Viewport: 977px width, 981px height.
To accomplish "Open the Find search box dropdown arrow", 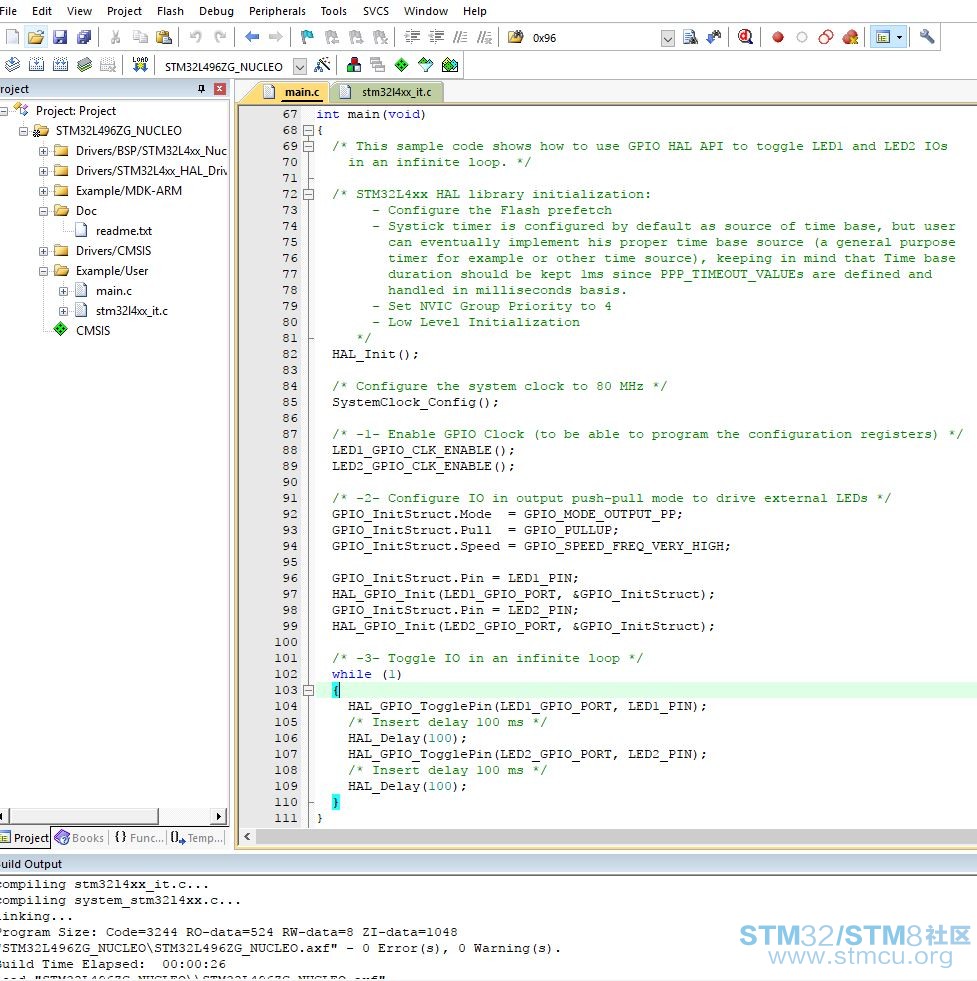I will tap(667, 38).
